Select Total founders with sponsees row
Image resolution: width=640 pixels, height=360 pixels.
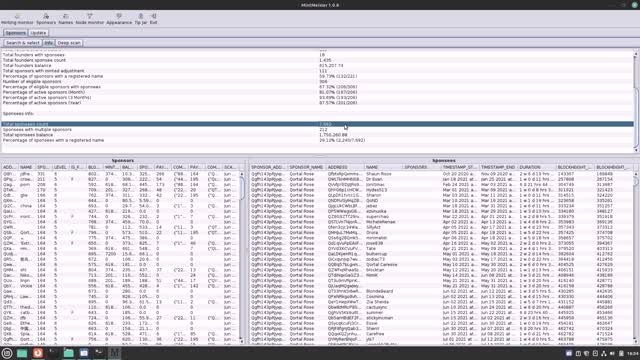[318, 55]
